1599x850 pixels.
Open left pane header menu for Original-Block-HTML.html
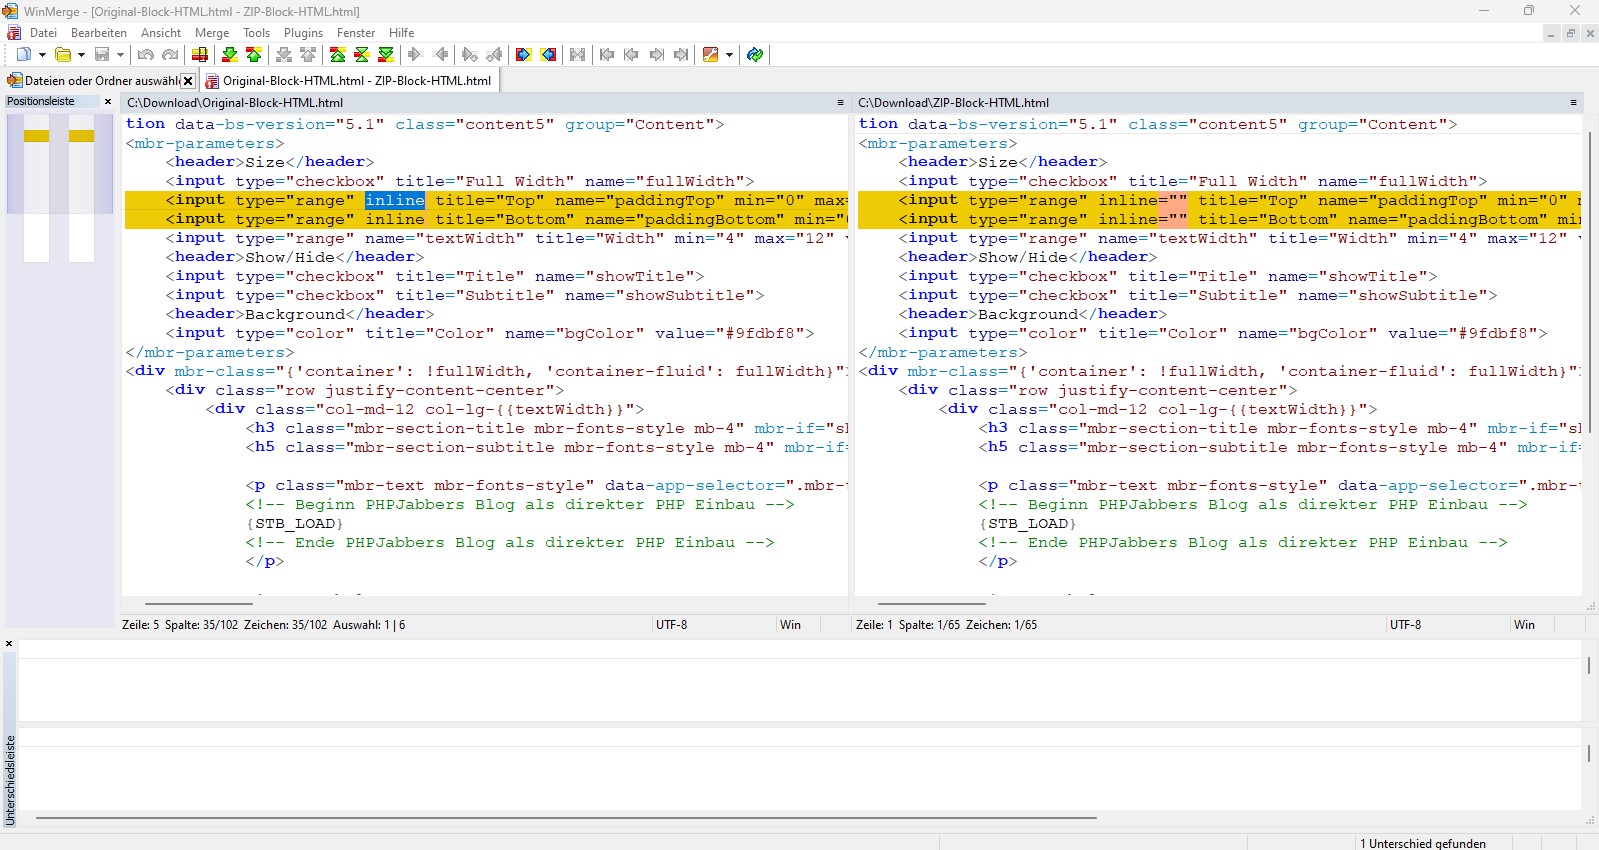[840, 103]
